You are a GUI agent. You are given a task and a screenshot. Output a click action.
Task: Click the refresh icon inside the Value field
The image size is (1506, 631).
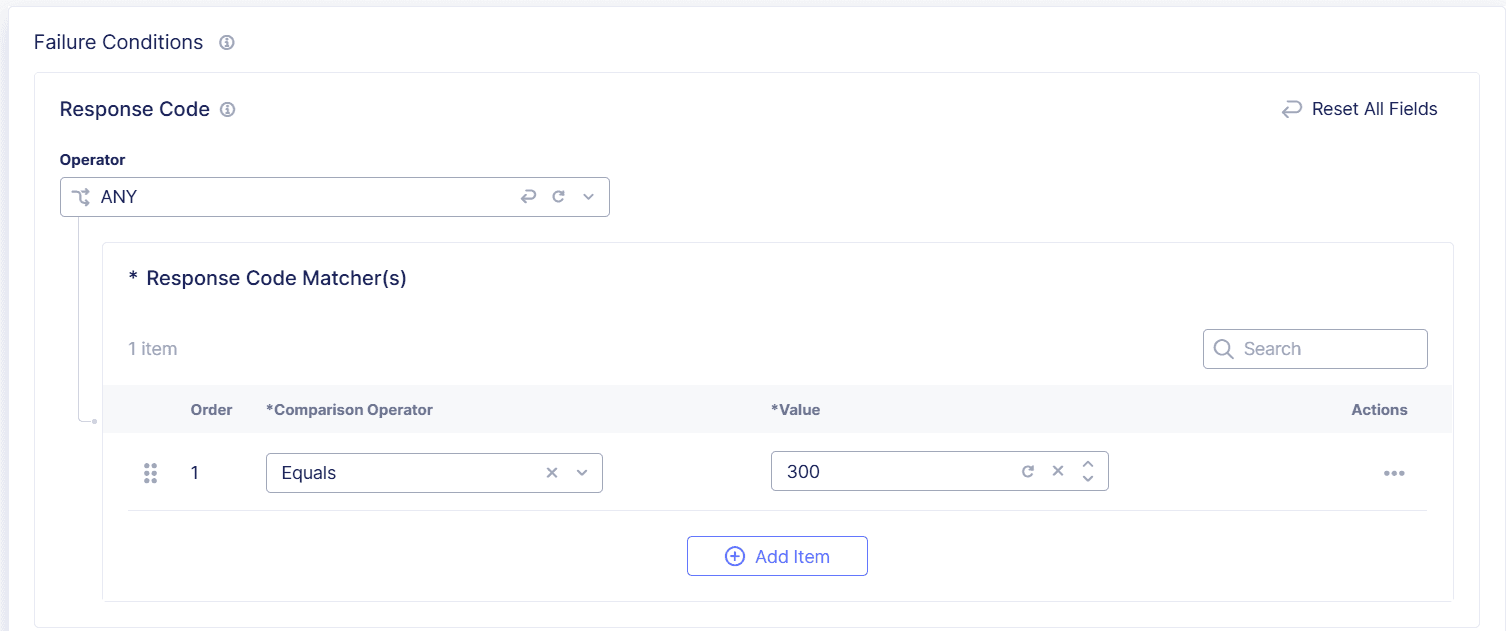coord(1028,470)
